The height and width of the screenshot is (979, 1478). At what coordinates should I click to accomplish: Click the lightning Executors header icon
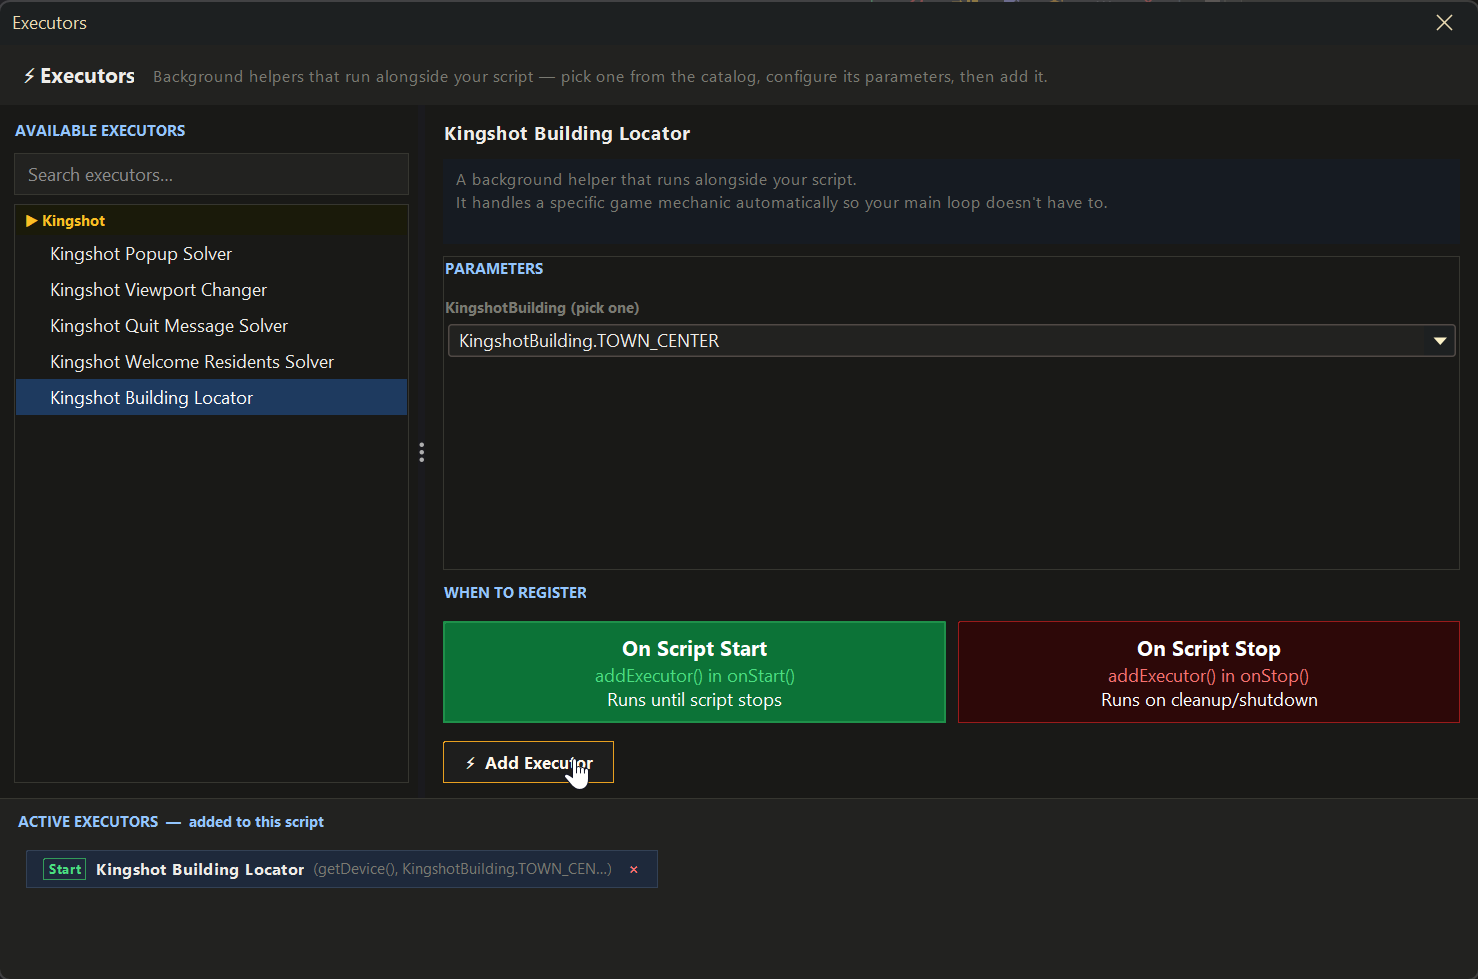(x=29, y=76)
